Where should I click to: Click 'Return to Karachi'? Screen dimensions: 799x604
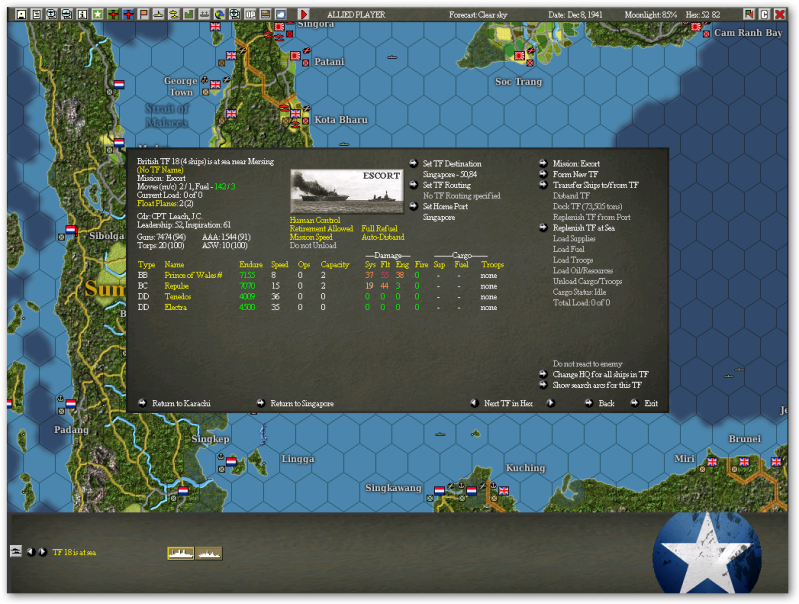181,403
